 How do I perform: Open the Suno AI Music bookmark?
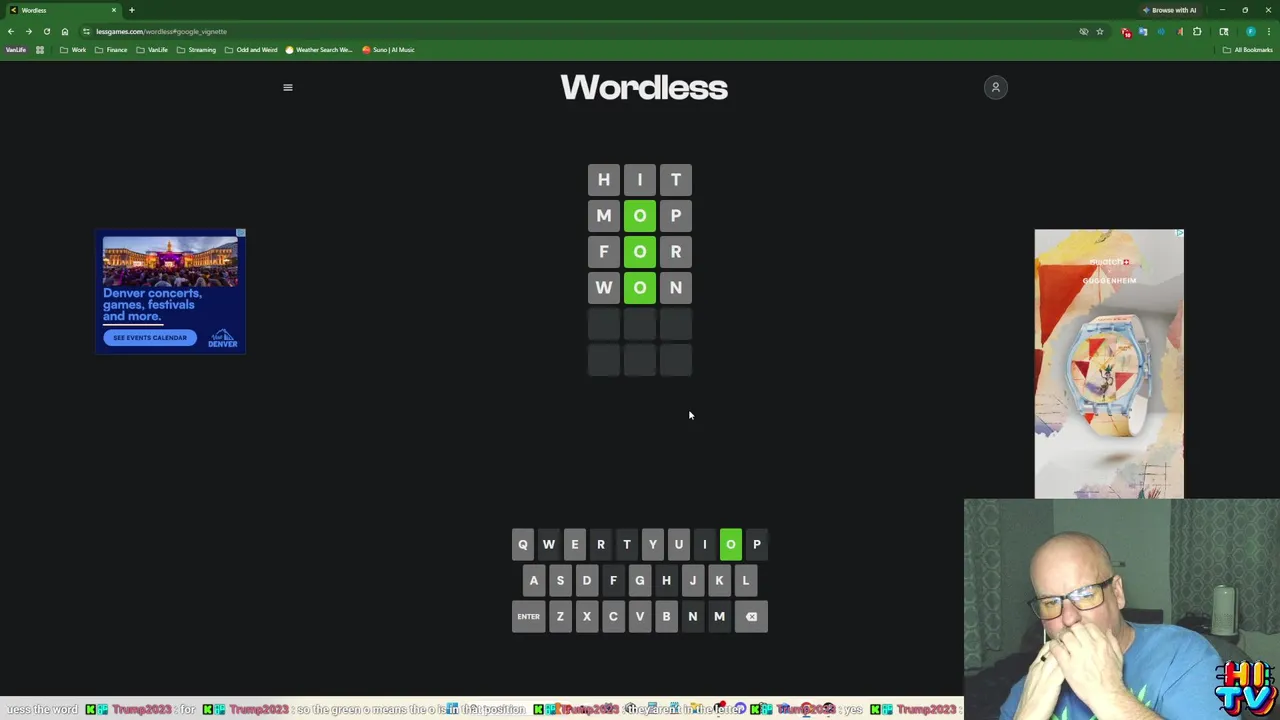tap(388, 49)
